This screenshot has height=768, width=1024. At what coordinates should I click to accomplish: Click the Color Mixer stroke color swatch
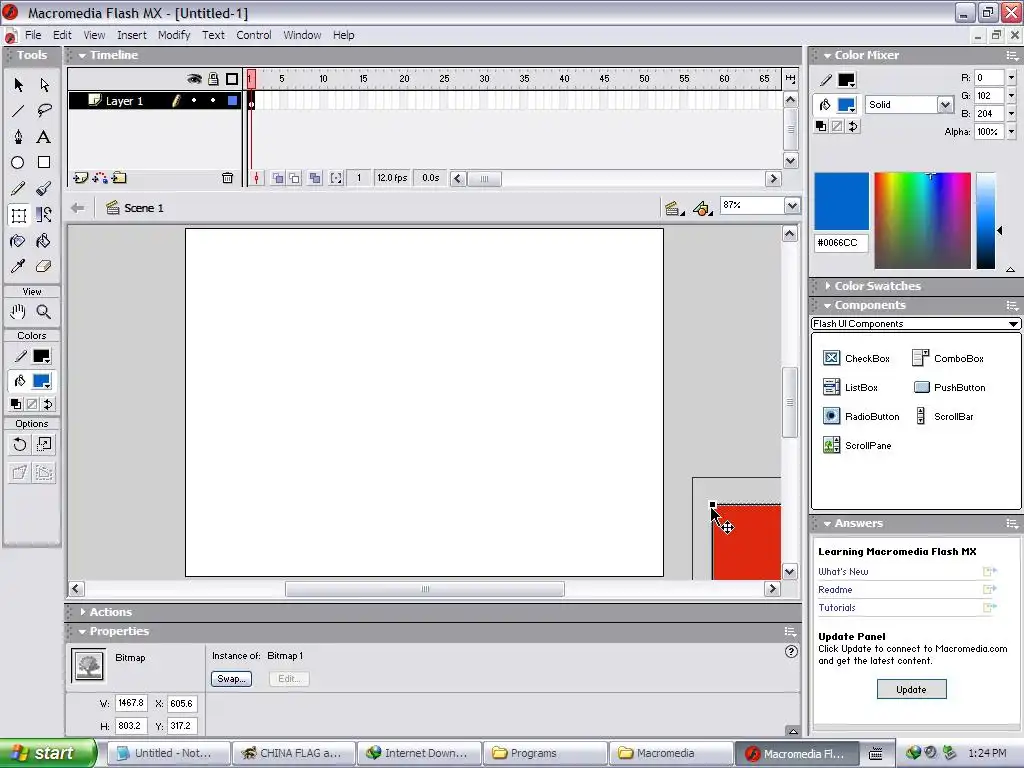point(846,80)
